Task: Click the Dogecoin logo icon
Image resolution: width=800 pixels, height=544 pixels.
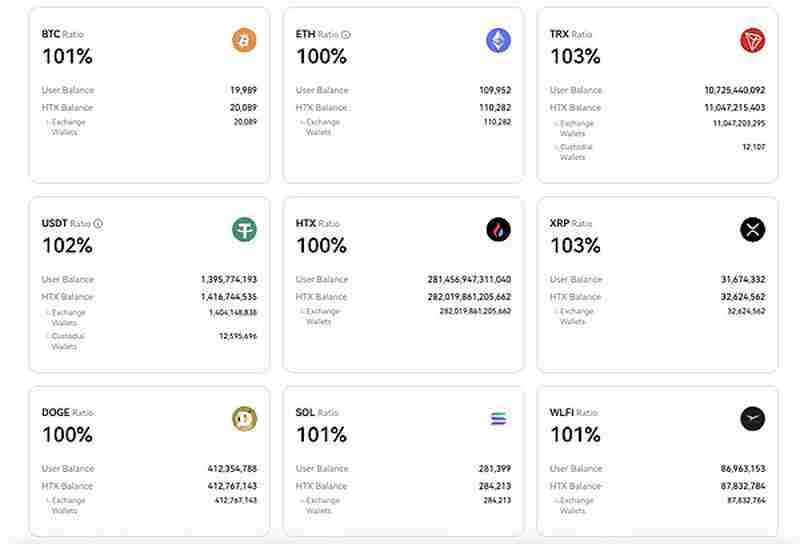Action: 244,419
